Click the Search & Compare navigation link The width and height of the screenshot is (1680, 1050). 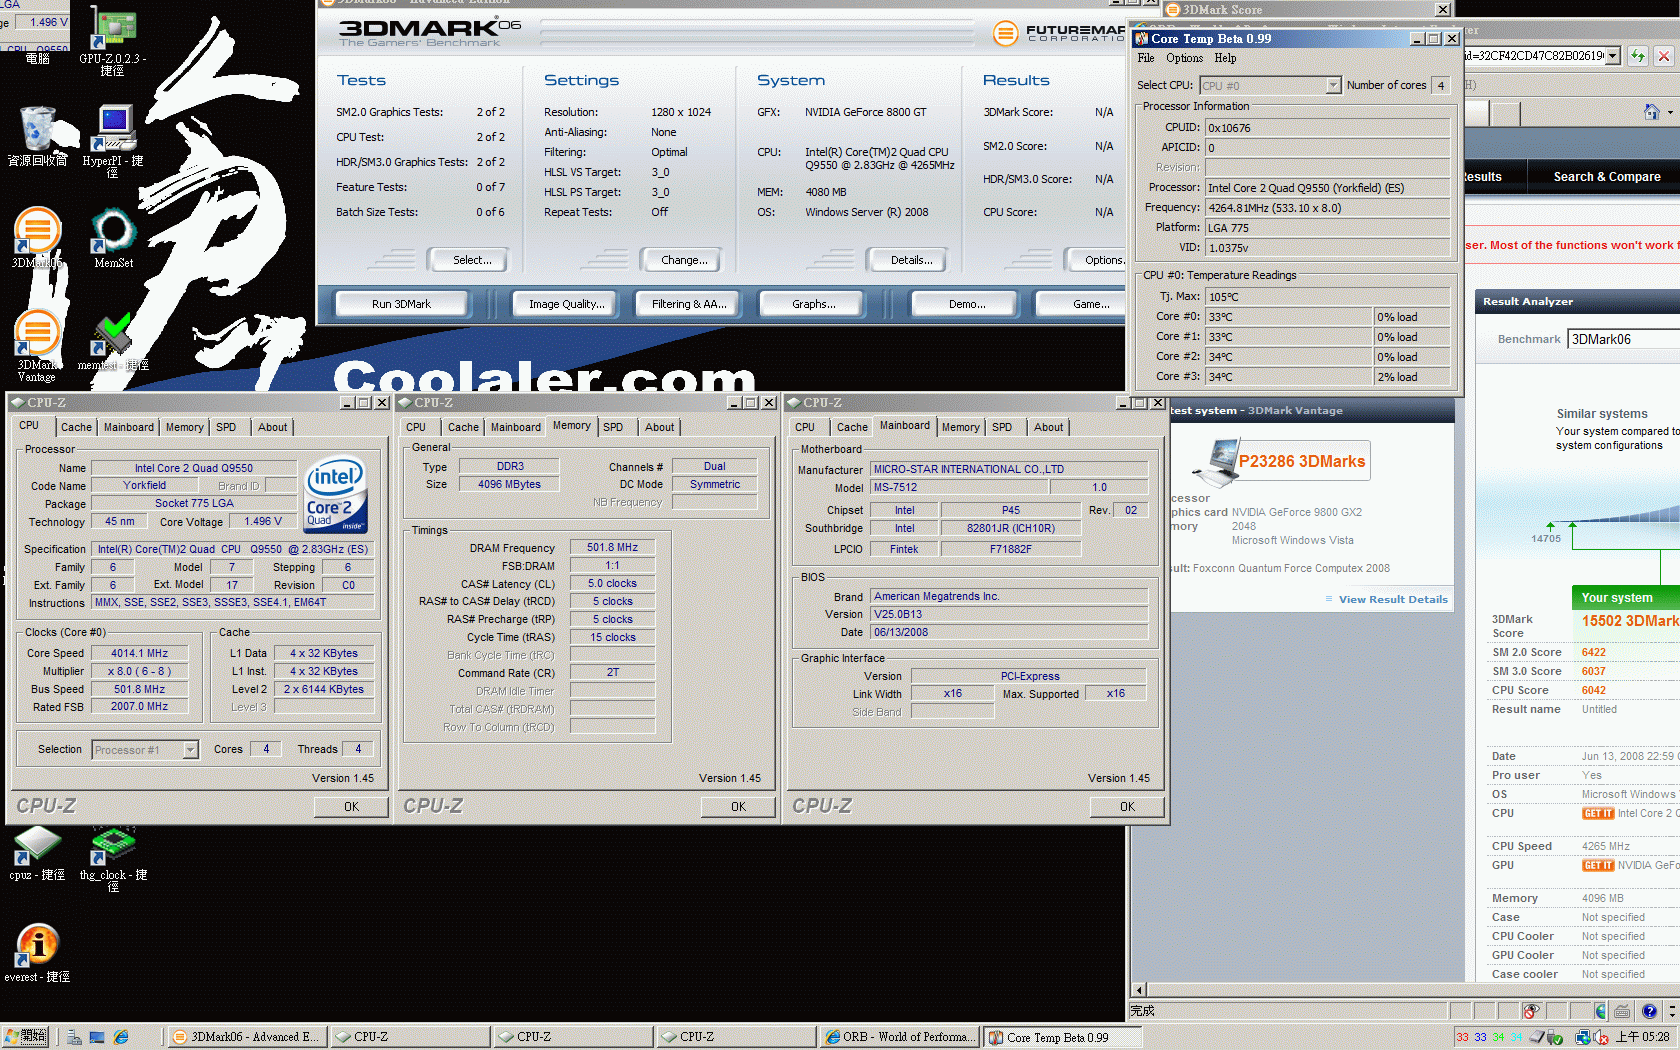click(x=1607, y=177)
